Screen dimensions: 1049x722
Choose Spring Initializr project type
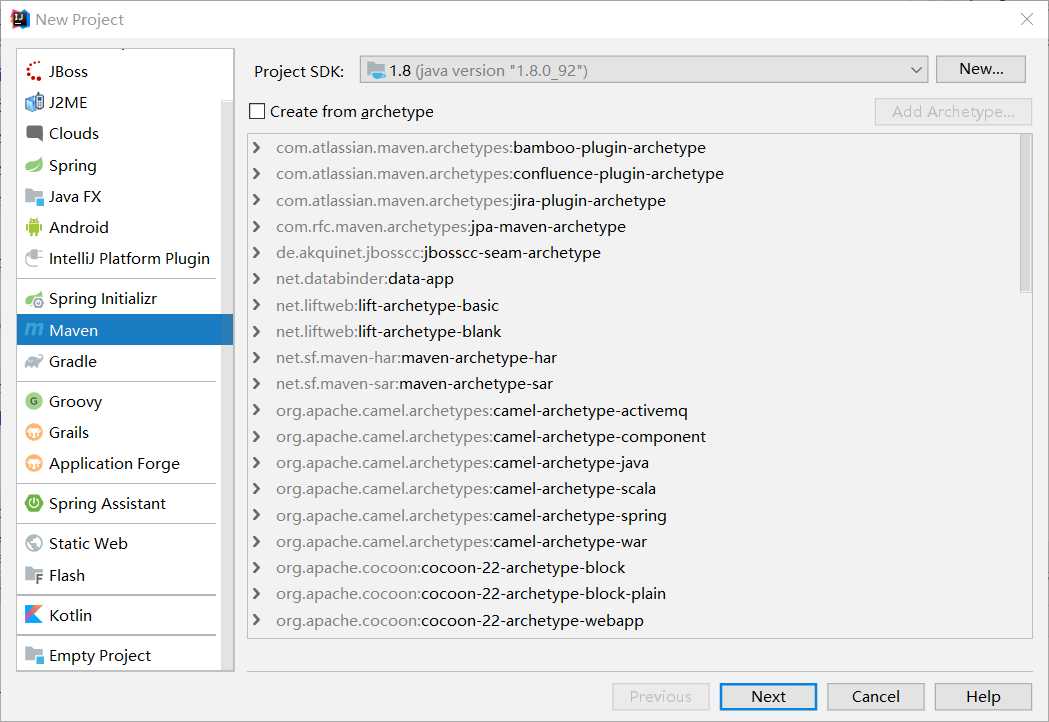[118, 298]
